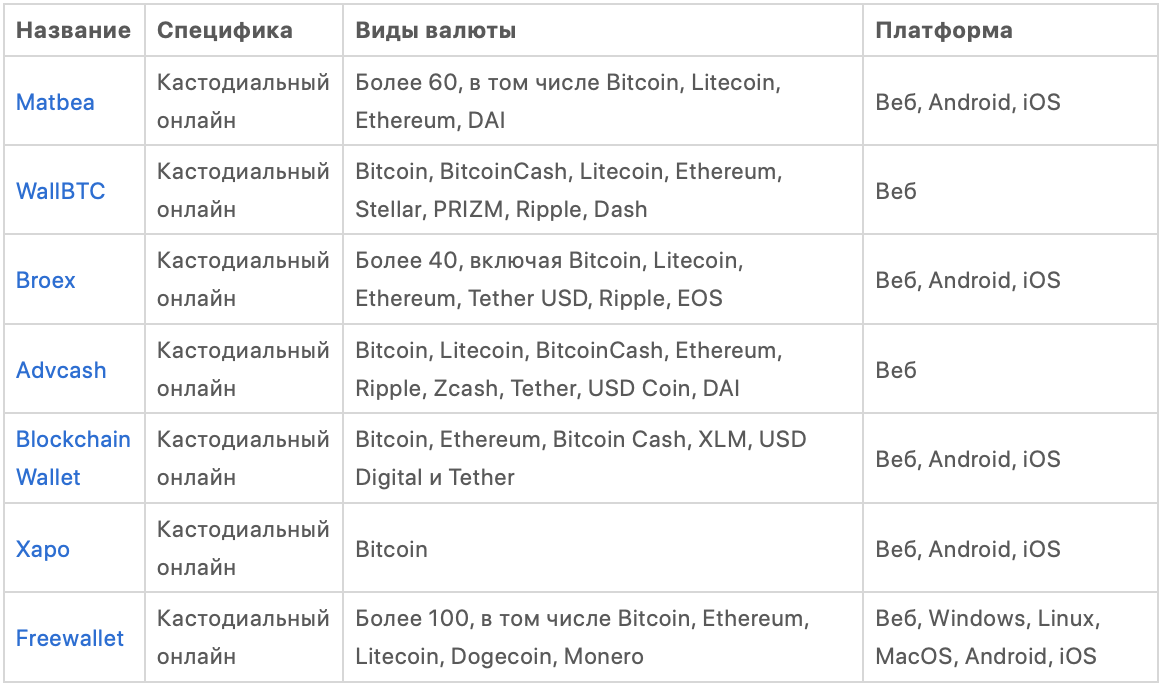The image size is (1160, 684).
Task: Click the 'Название' column header
Action: pos(73,30)
